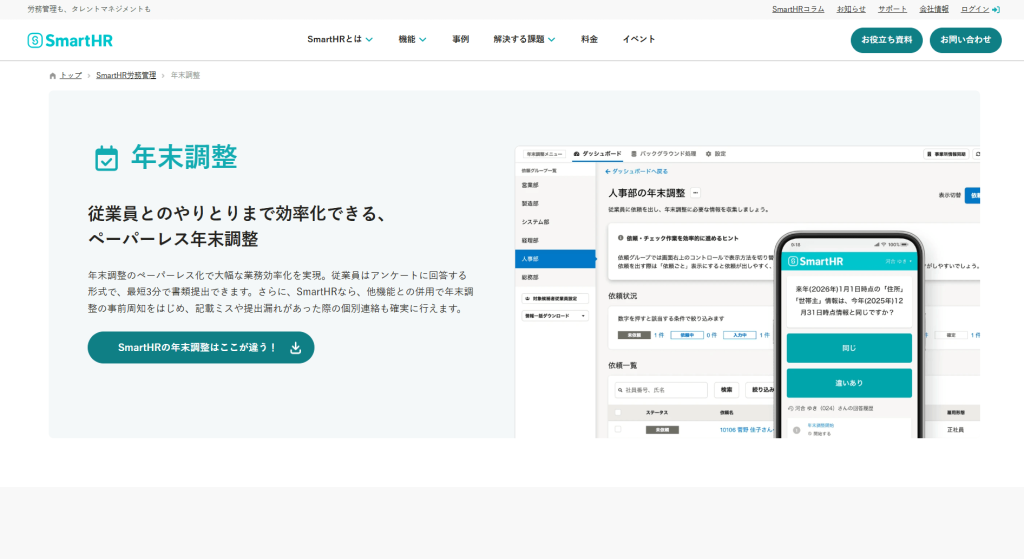Open the 情報一括ダウンロード dropdown in the screenshot sidebar
The image size is (1024, 559).
555,316
